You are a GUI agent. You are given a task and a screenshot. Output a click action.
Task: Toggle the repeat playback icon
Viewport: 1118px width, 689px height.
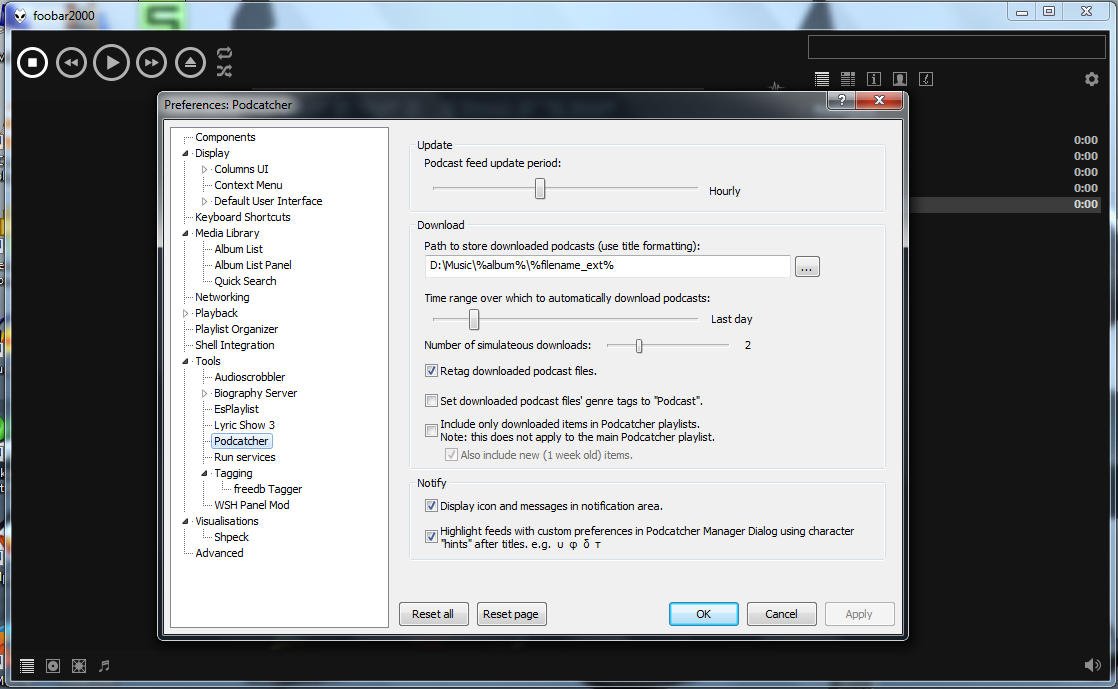(224, 53)
